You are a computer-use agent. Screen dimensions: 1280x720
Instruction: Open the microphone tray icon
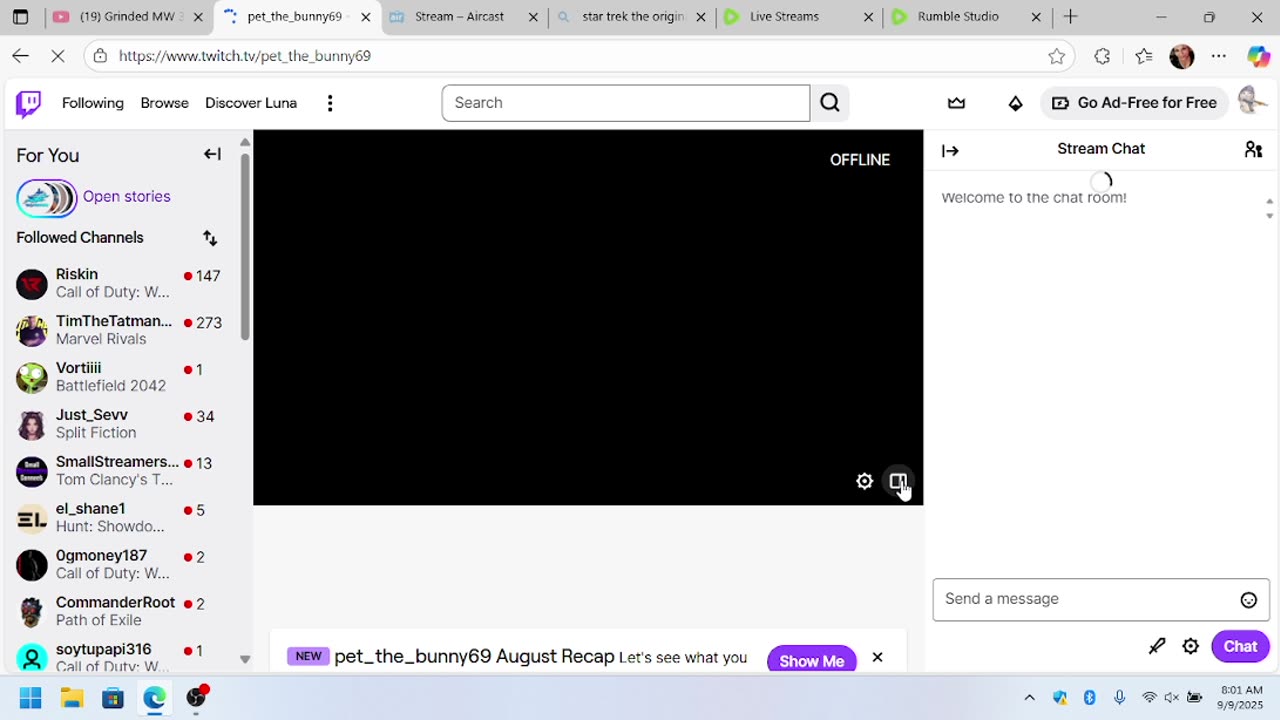1119,698
